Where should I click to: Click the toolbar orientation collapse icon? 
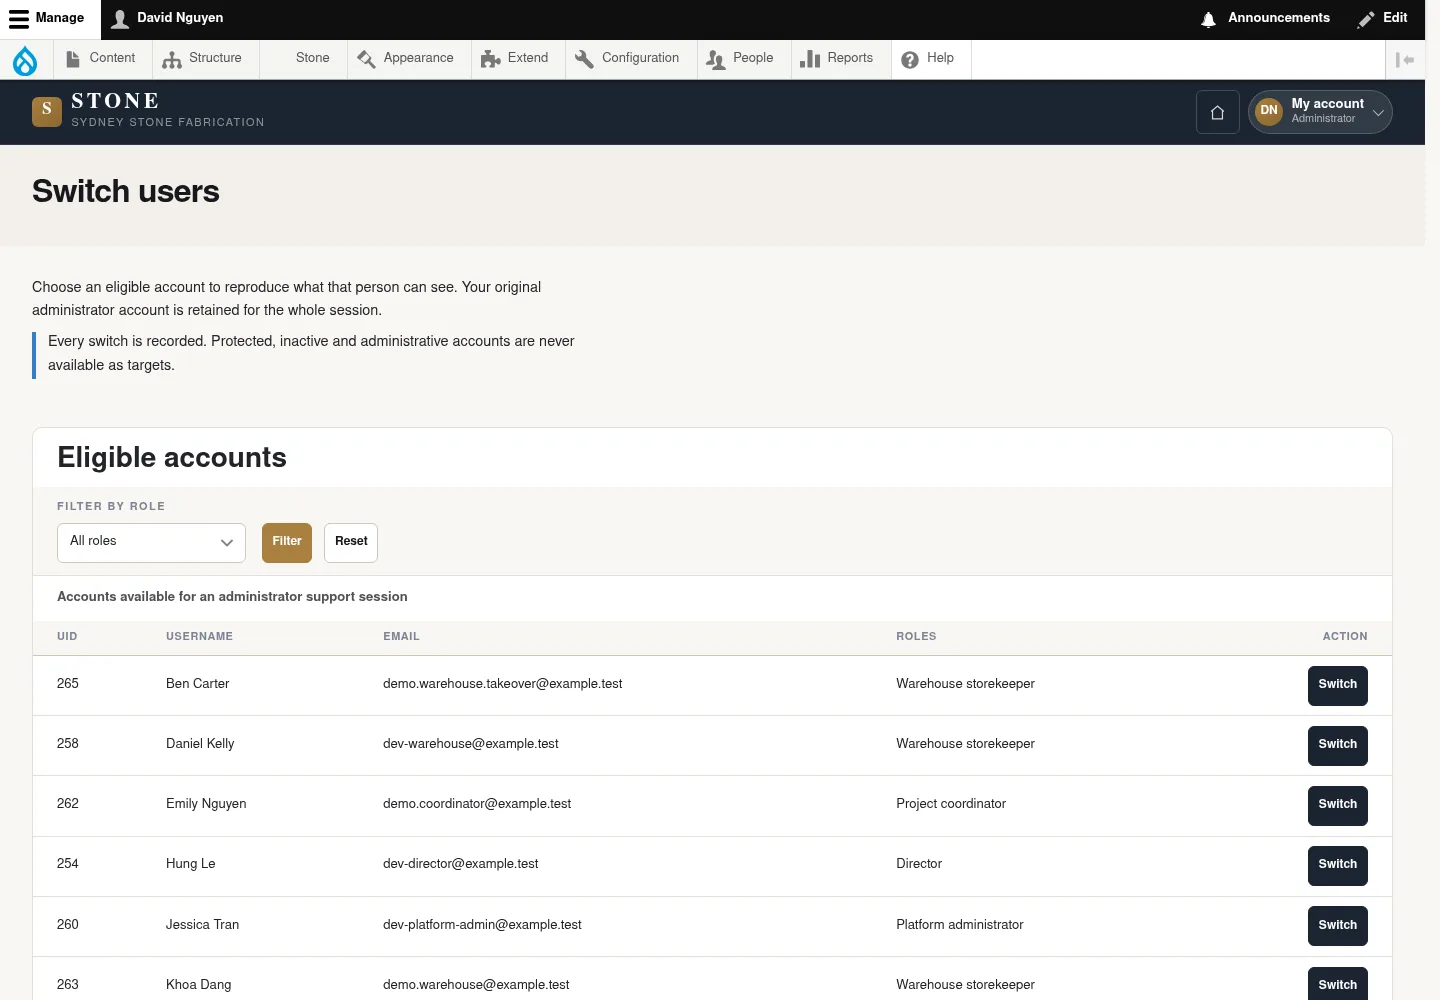(1405, 60)
